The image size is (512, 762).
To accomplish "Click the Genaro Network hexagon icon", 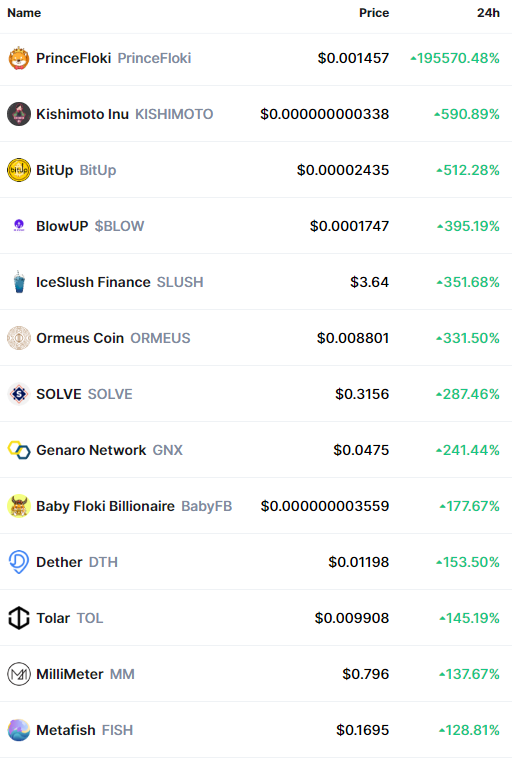I will tap(19, 450).
